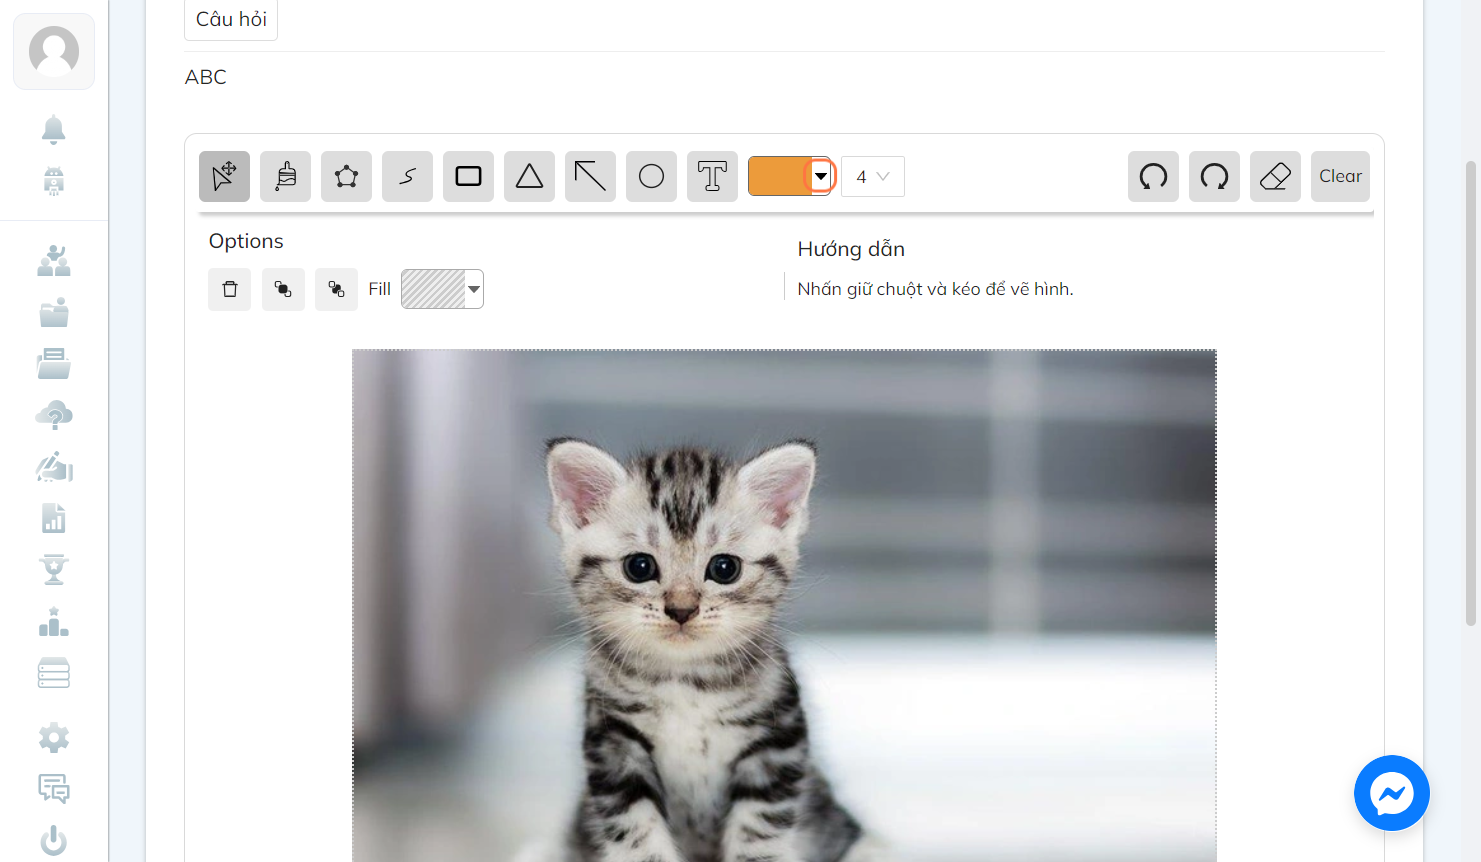This screenshot has height=862, width=1481.
Task: Open the single folder sidebar icon
Action: click(54, 313)
